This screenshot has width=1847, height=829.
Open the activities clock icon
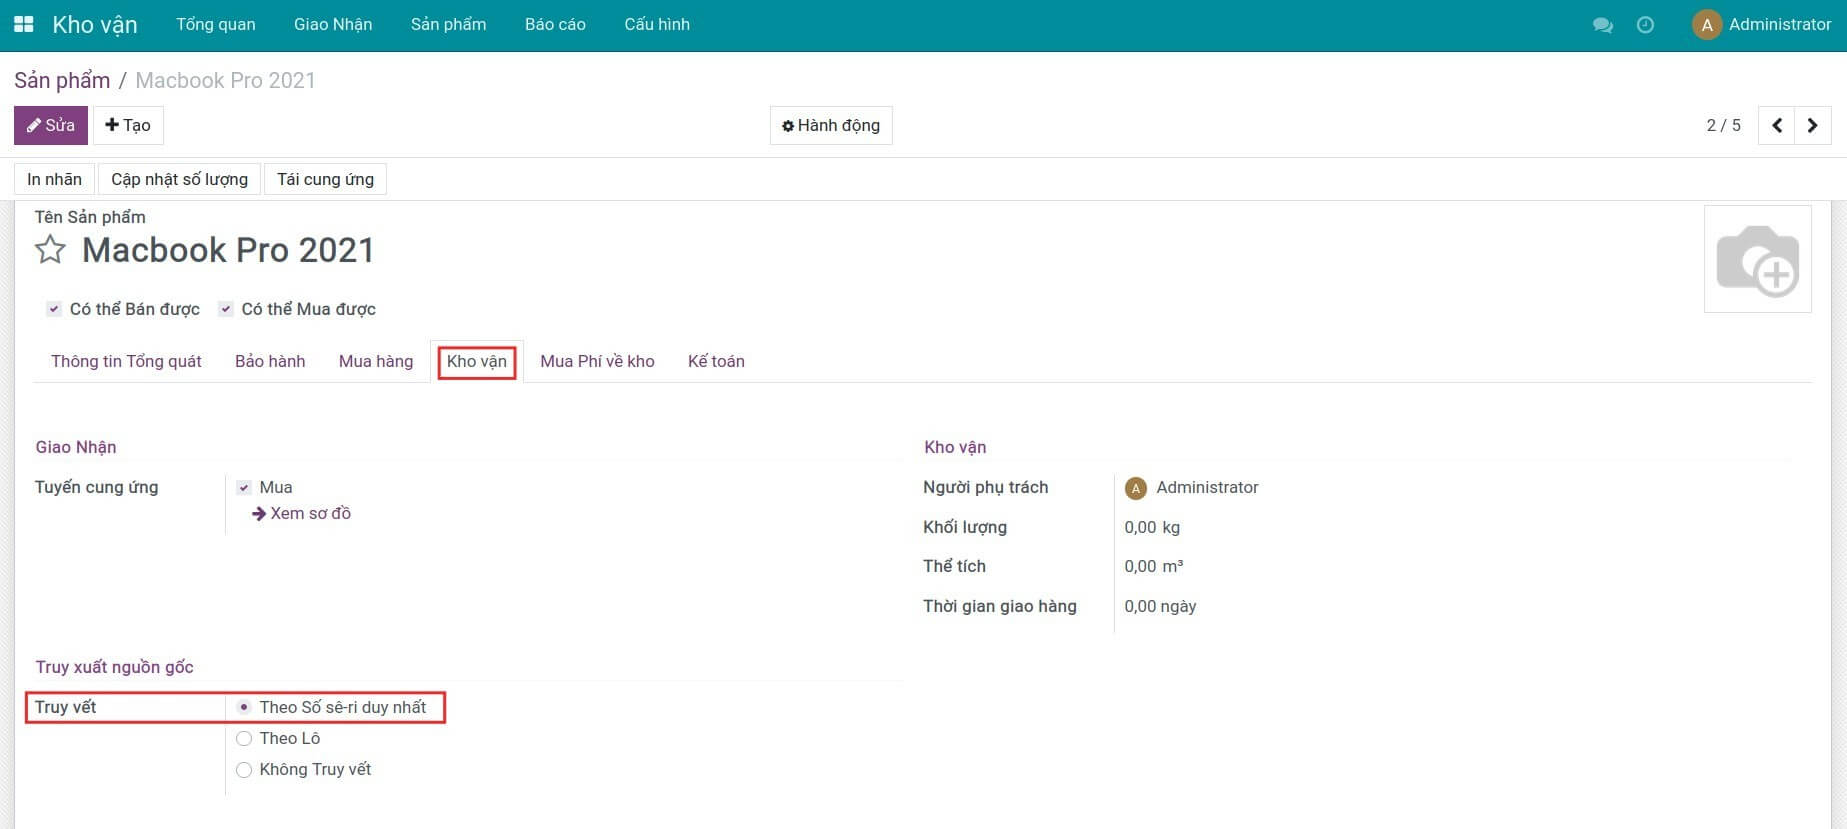click(1645, 25)
